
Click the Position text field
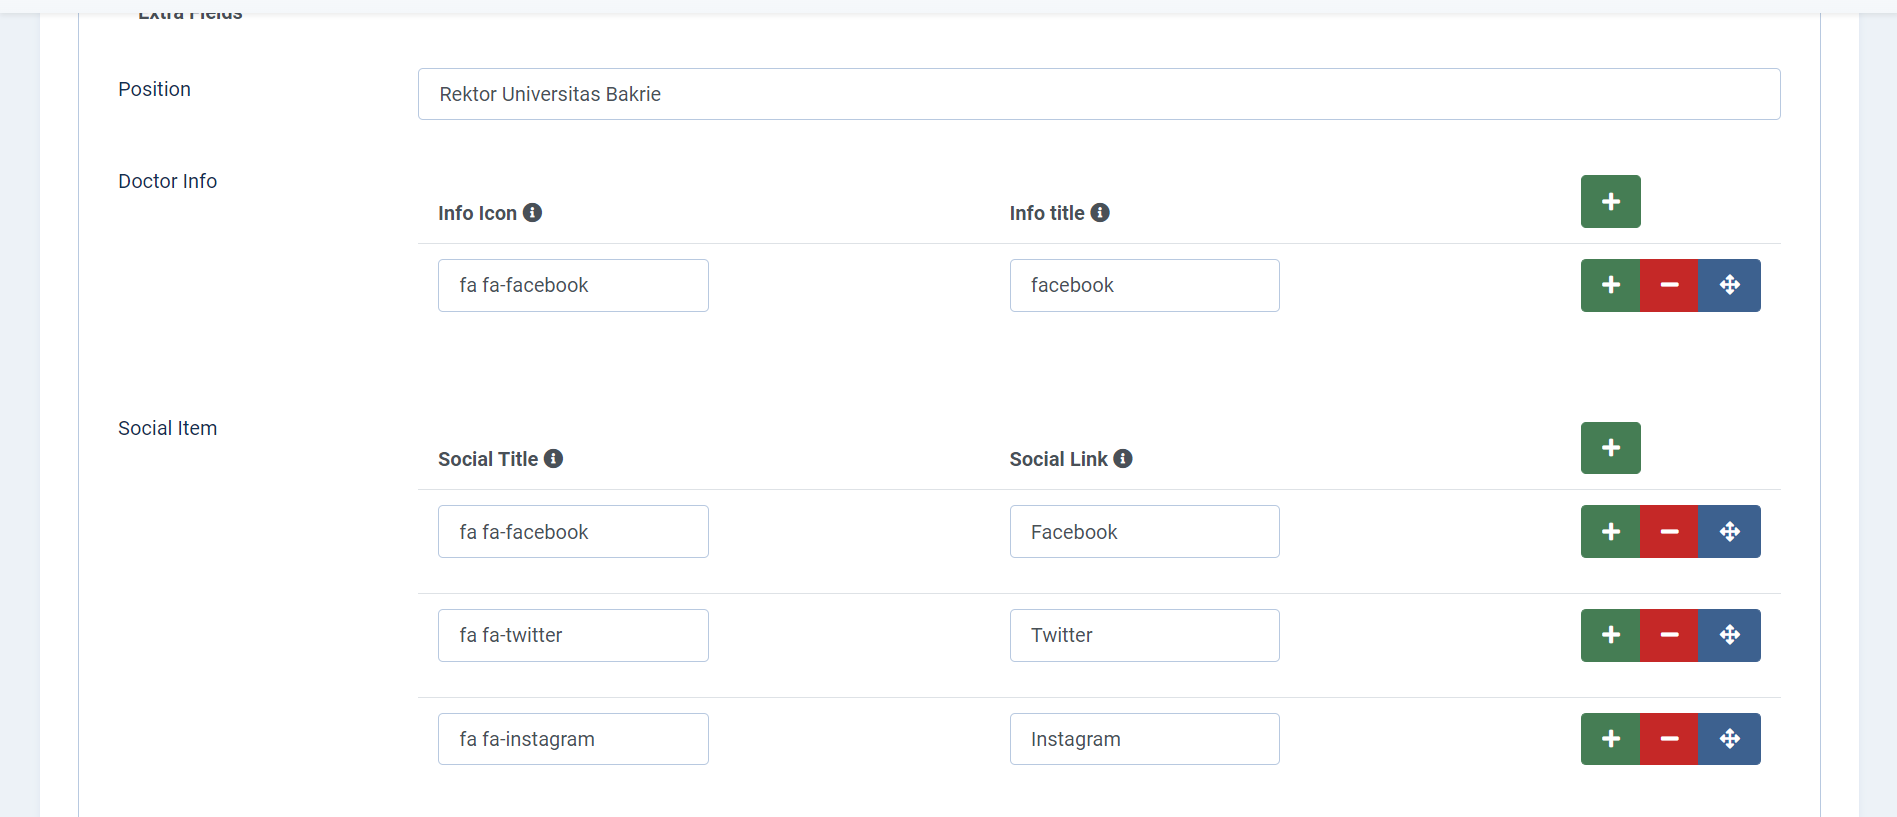[1098, 94]
